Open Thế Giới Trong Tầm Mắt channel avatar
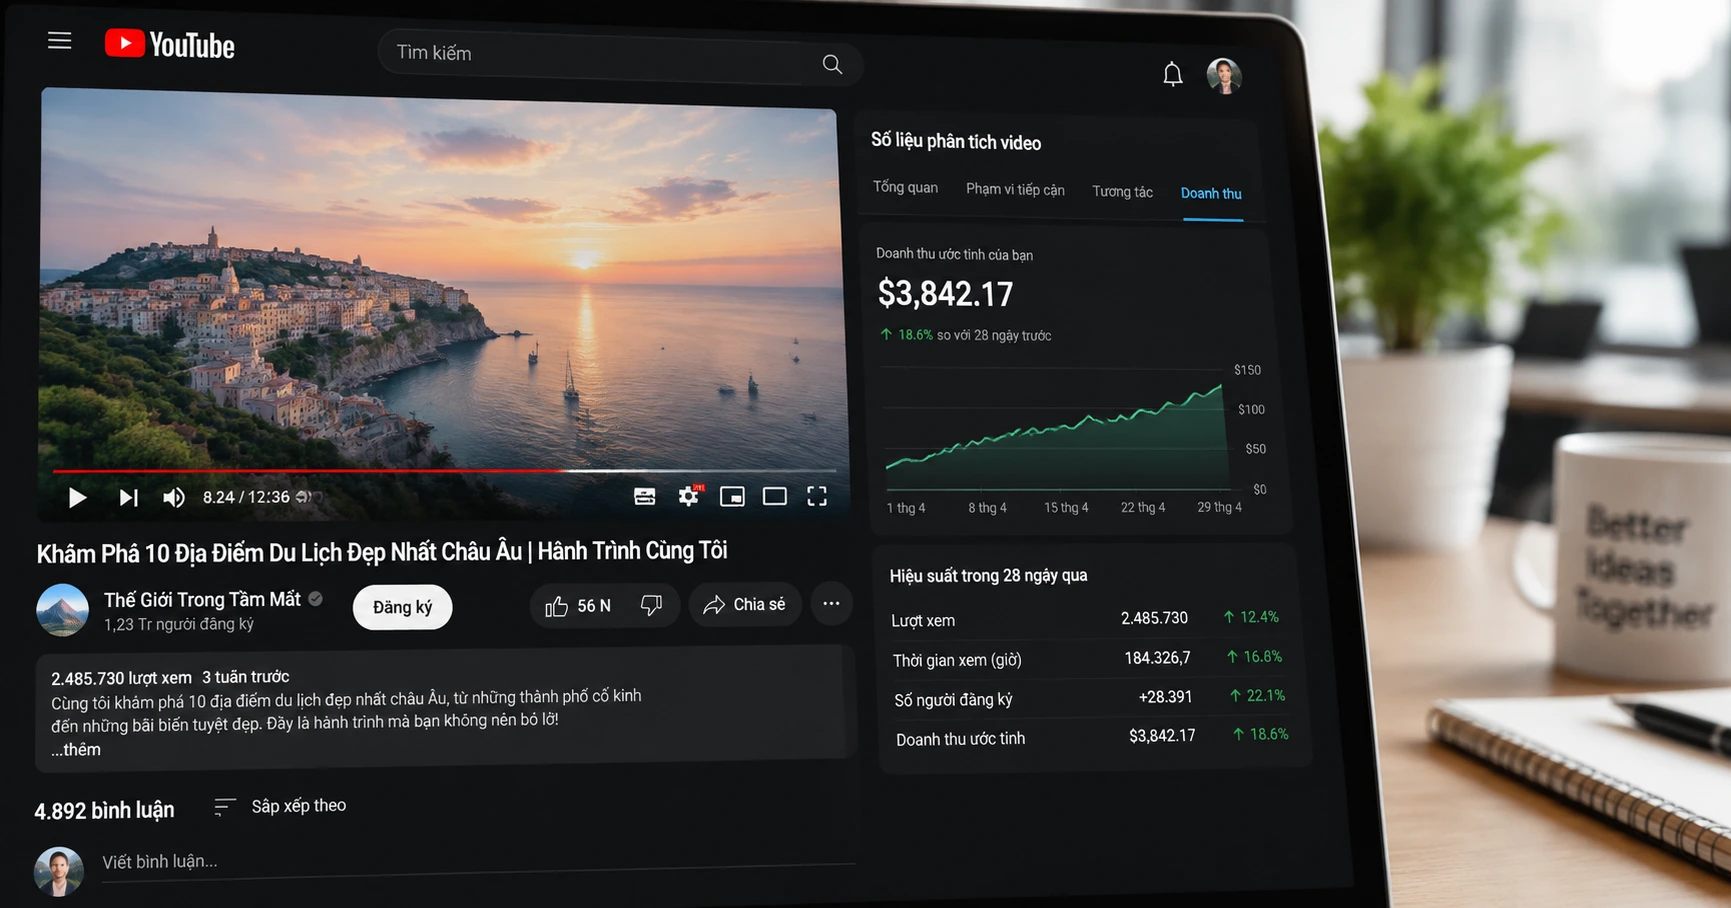The image size is (1731, 908). pyautogui.click(x=62, y=610)
